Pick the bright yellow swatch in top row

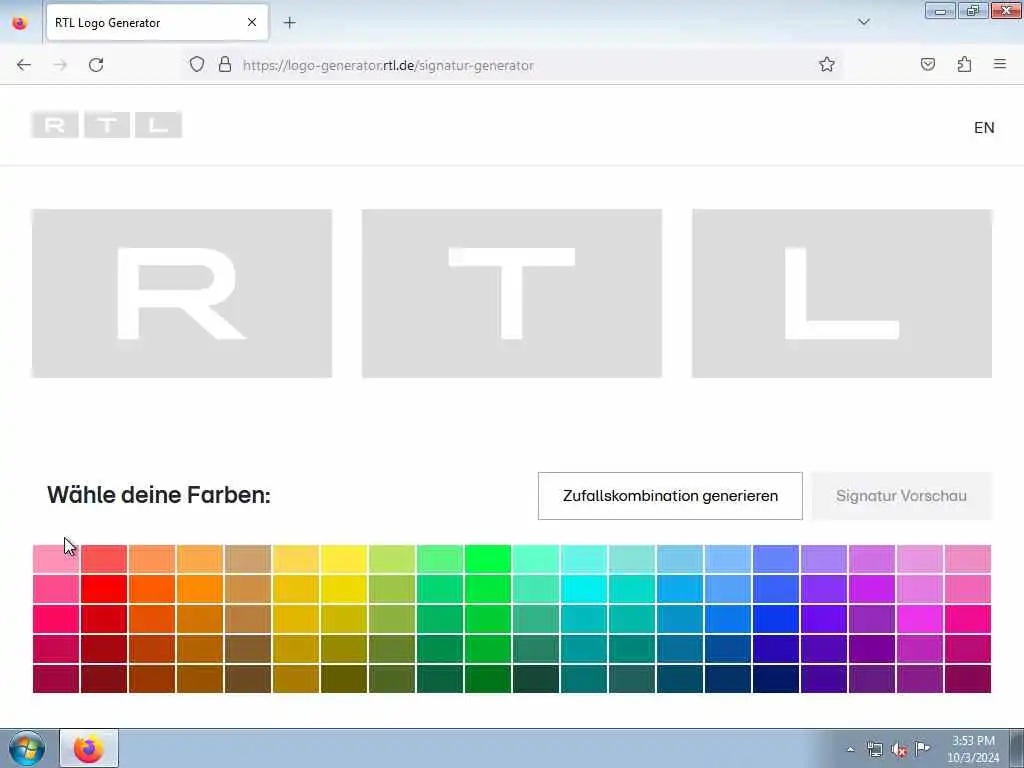(x=344, y=559)
